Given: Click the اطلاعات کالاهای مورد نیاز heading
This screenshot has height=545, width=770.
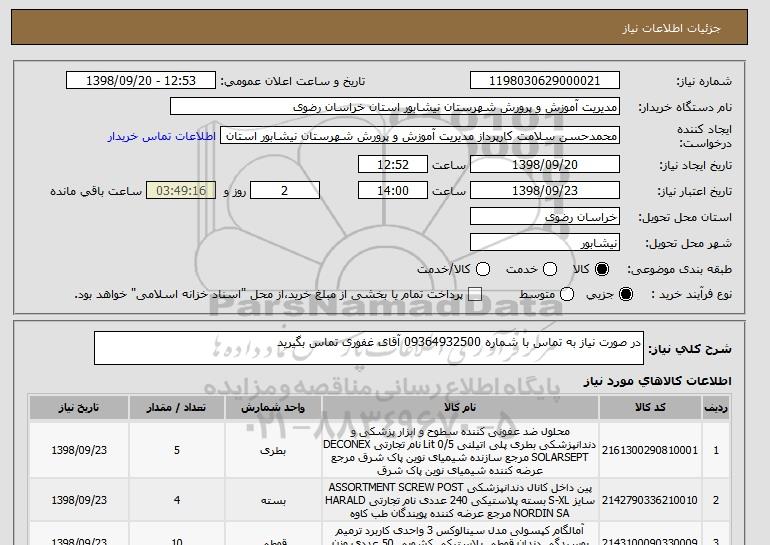Looking at the screenshot, I should coord(658,381).
